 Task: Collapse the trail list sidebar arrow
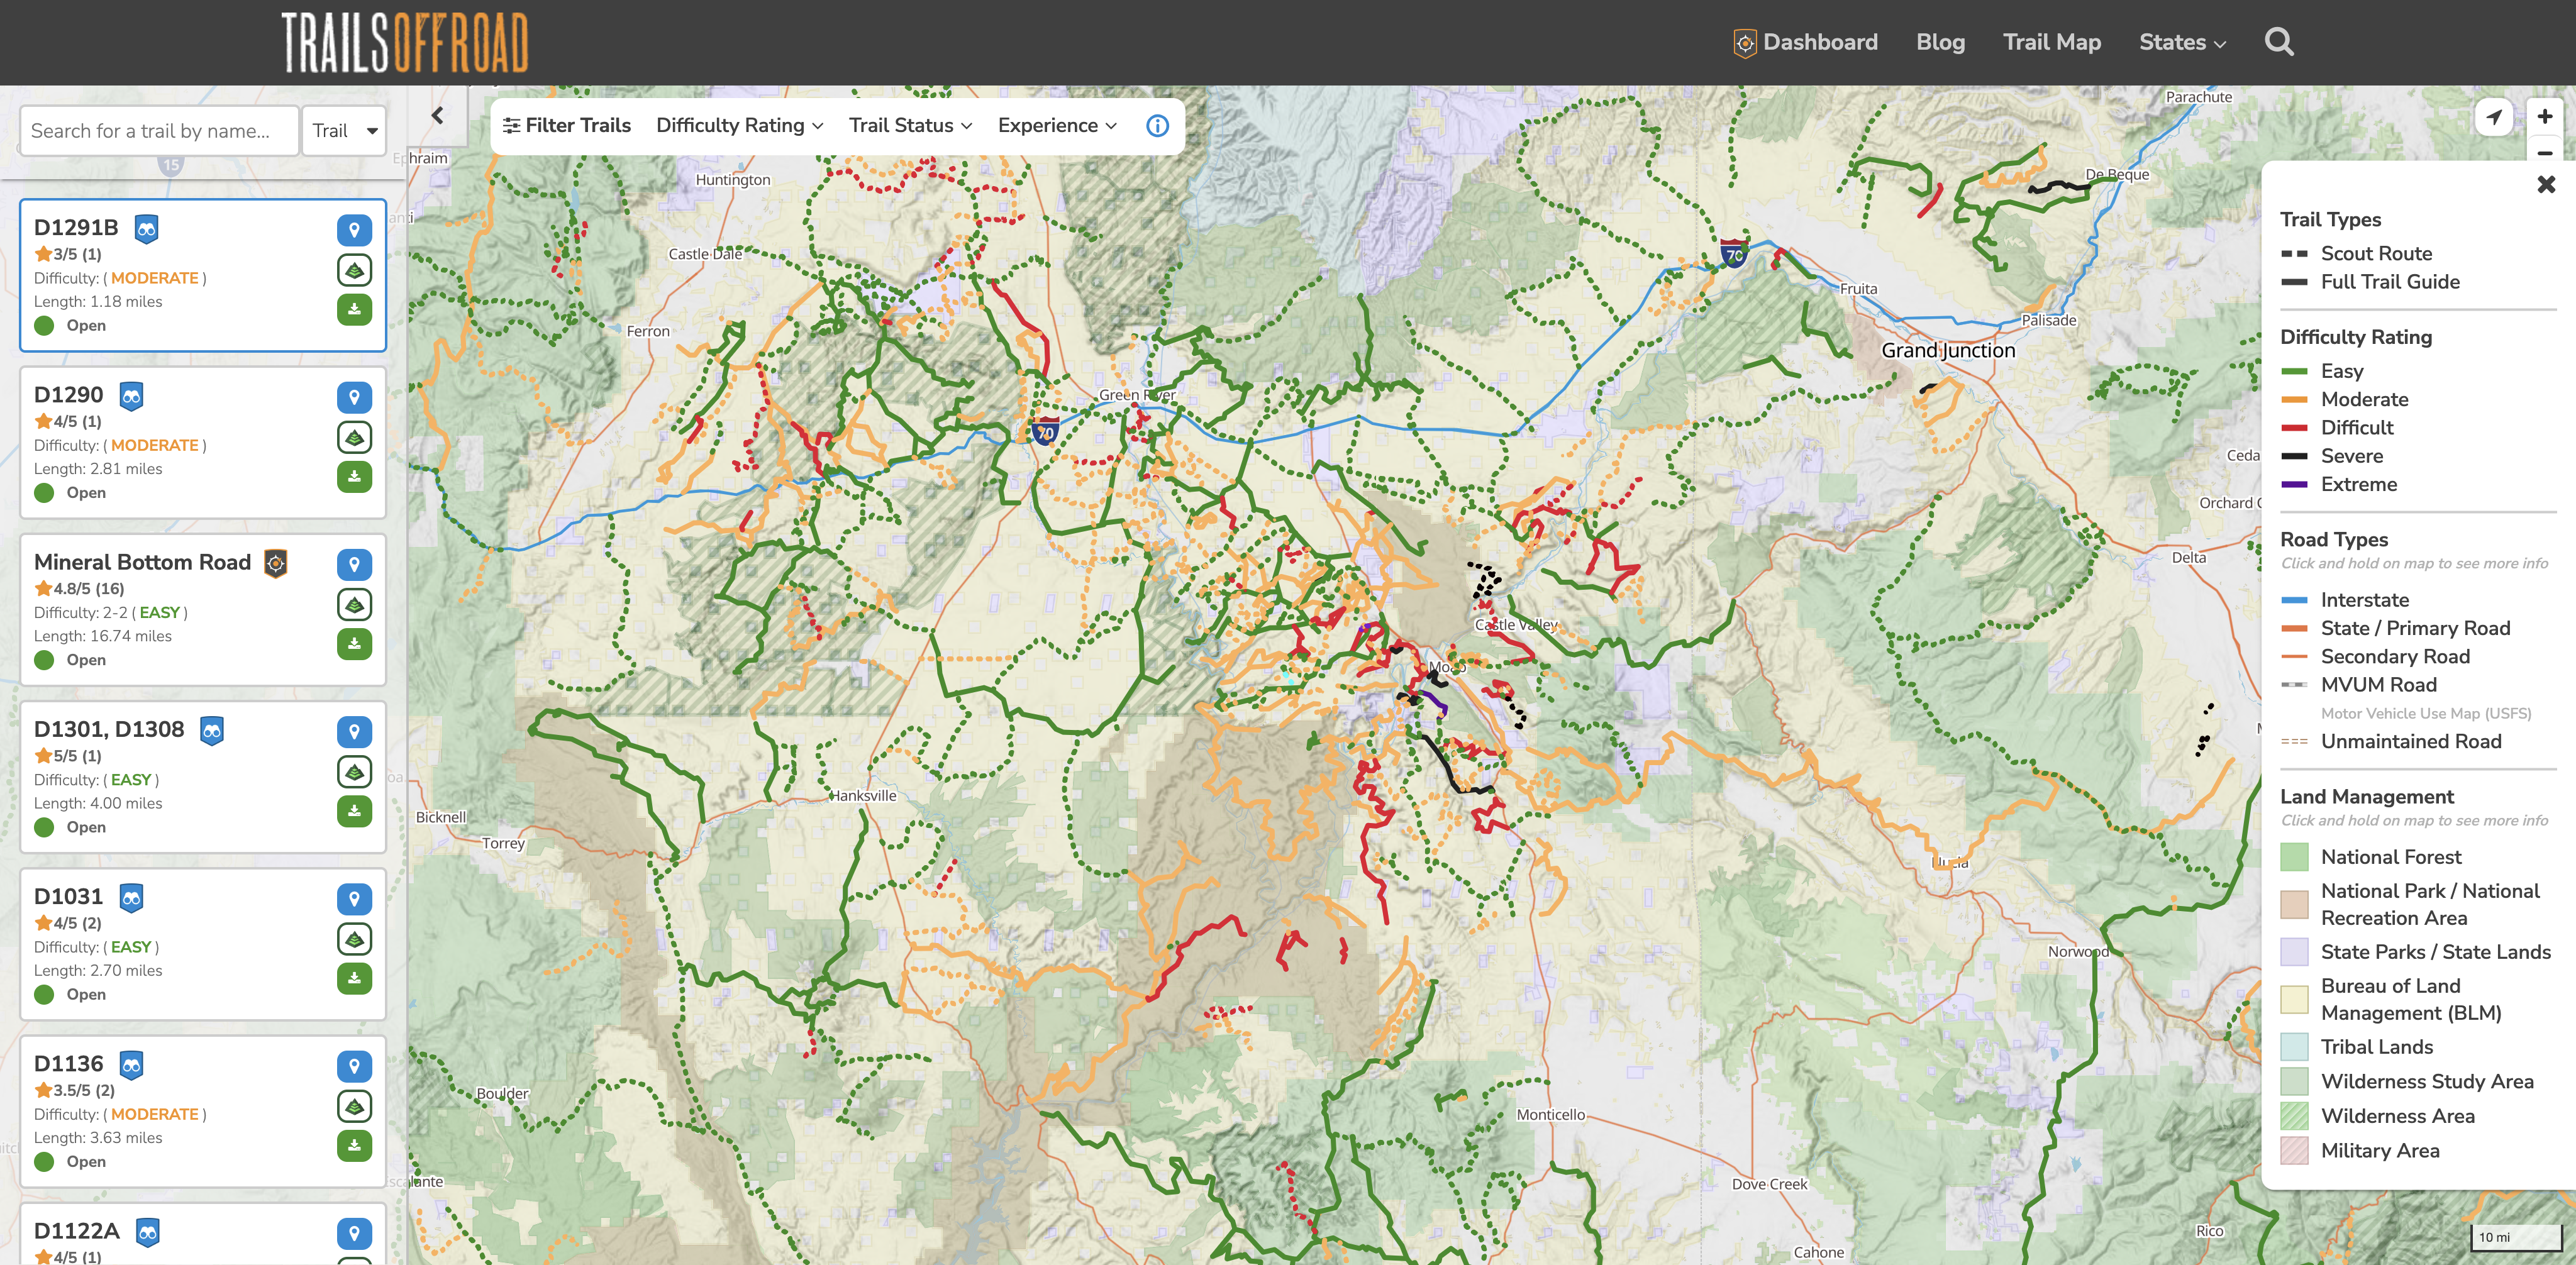pyautogui.click(x=437, y=116)
